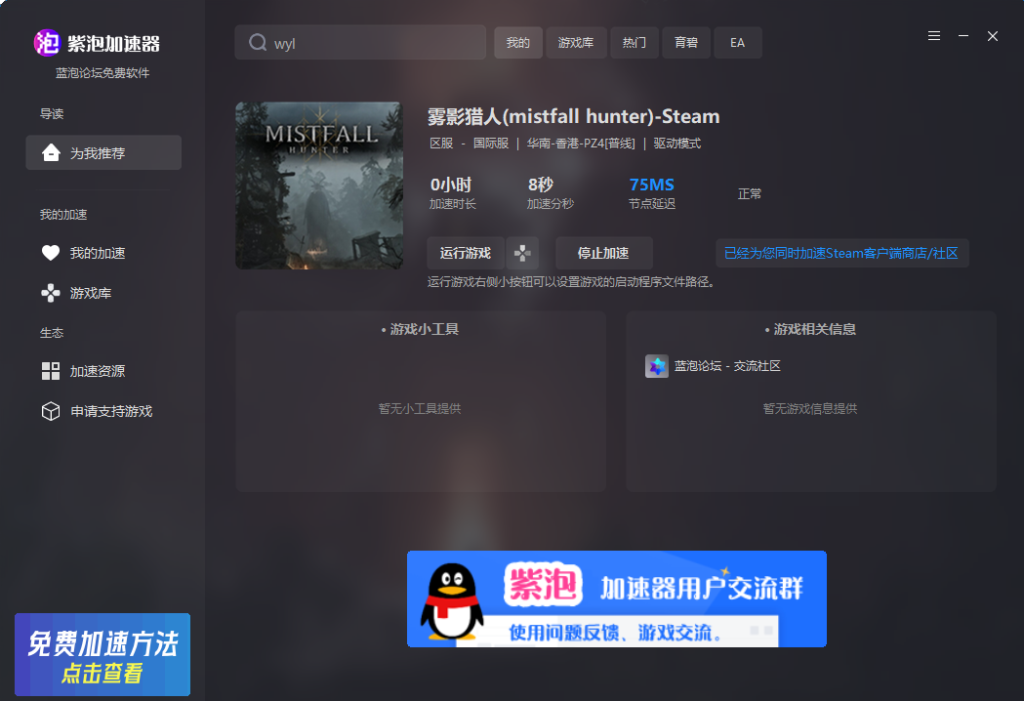Minimize the accelerator window
This screenshot has width=1024, height=701.
click(963, 36)
